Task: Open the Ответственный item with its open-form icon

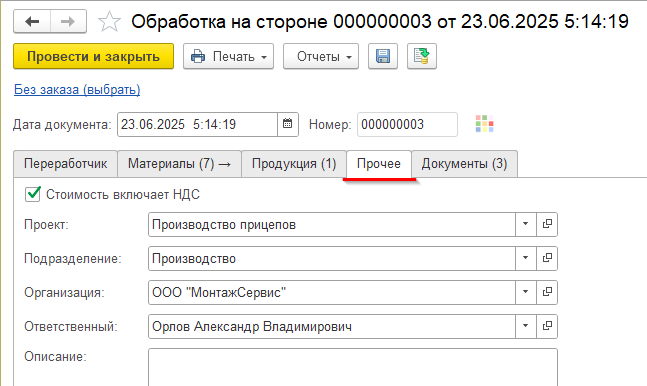Action: (547, 326)
